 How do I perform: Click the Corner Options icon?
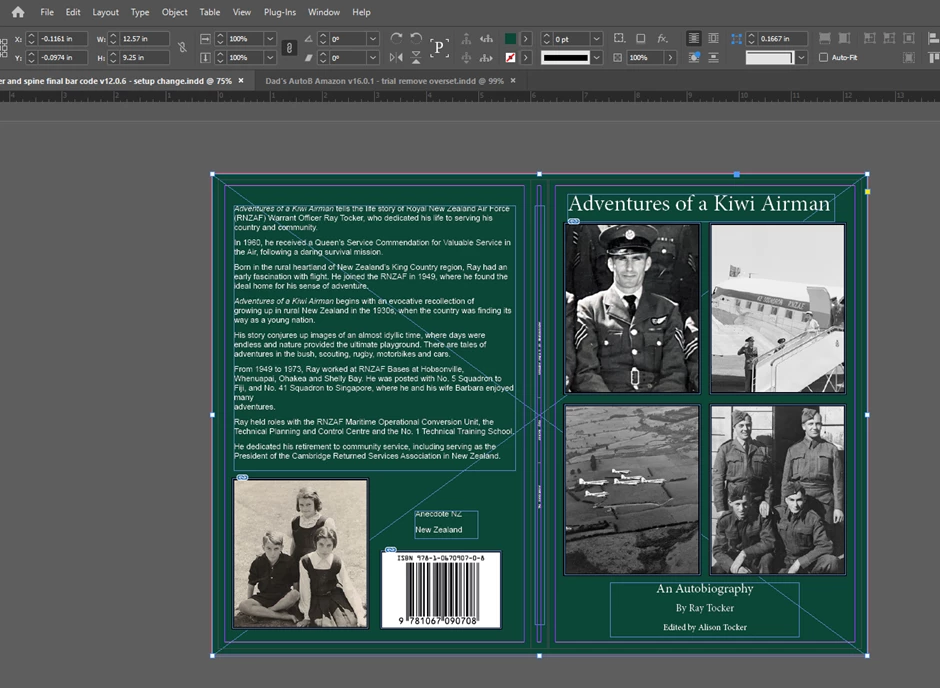pyautogui.click(x=618, y=38)
